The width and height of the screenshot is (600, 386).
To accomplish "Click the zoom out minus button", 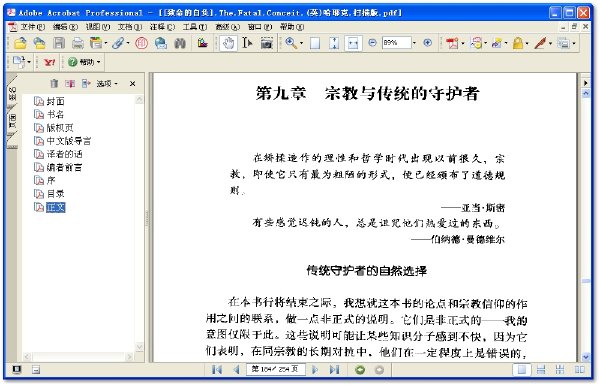I will tap(372, 43).
